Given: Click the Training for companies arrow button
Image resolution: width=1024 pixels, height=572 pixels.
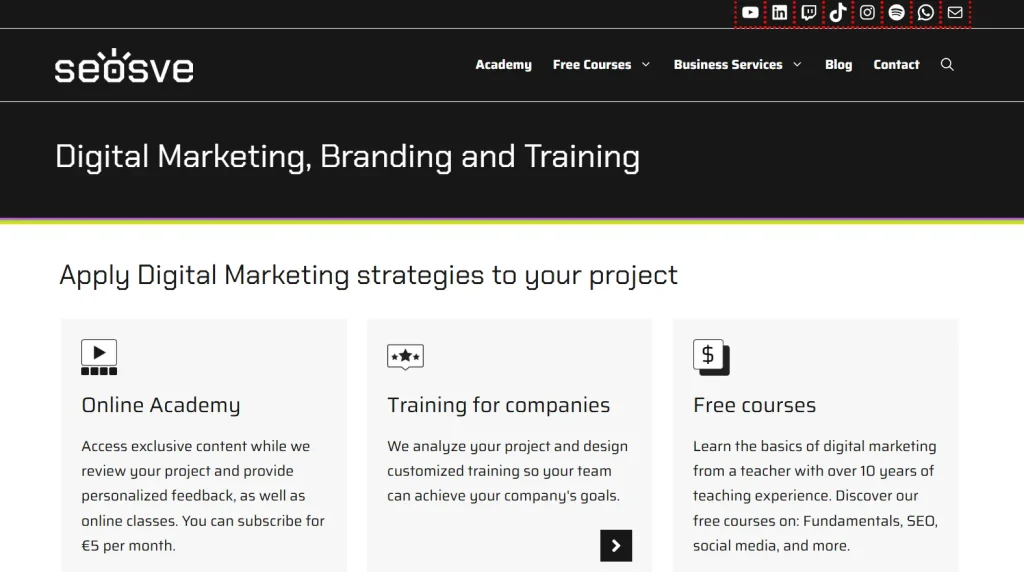Looking at the screenshot, I should (x=616, y=545).
